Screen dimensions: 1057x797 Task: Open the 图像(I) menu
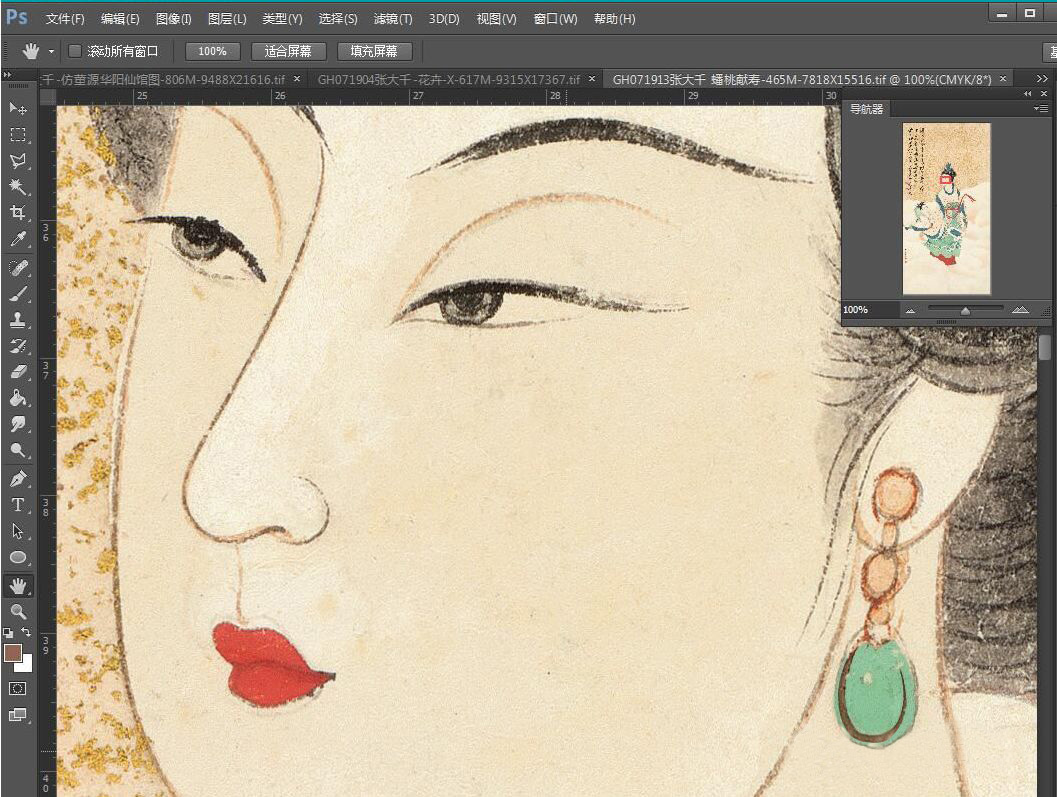point(173,19)
